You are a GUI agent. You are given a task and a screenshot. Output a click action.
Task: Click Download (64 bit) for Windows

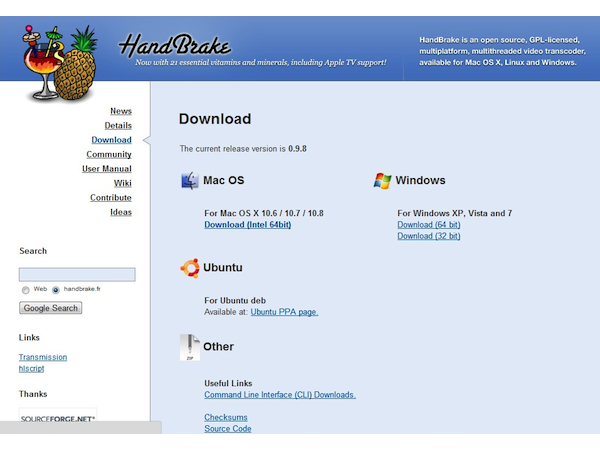click(429, 225)
